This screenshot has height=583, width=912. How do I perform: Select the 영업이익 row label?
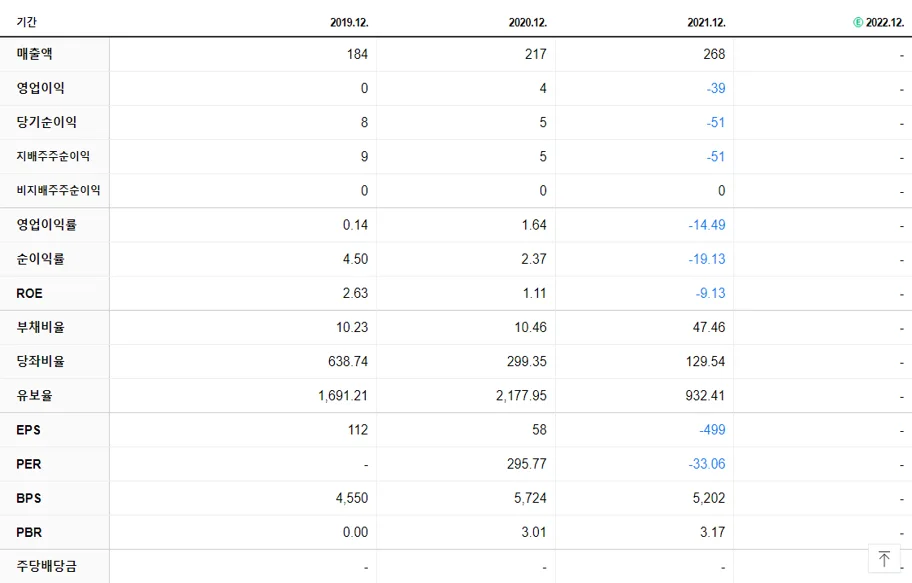tap(40, 88)
